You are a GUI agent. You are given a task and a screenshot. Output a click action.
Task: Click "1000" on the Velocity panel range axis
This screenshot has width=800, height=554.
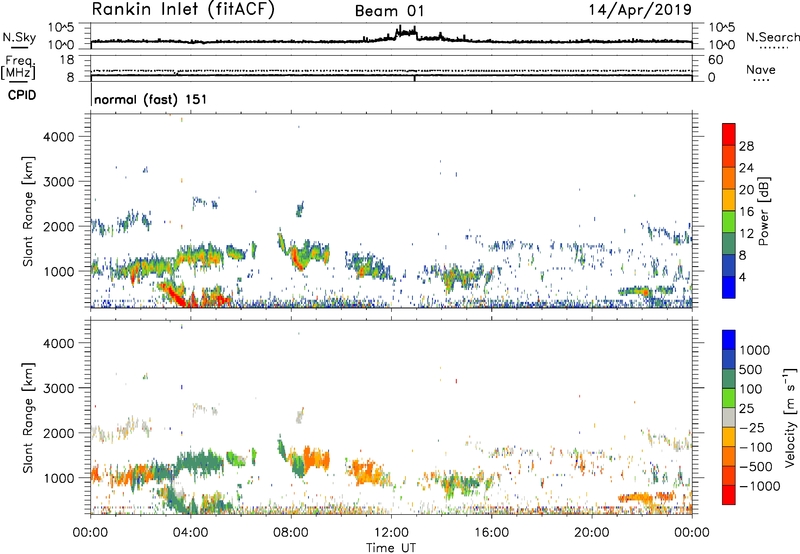58,478
